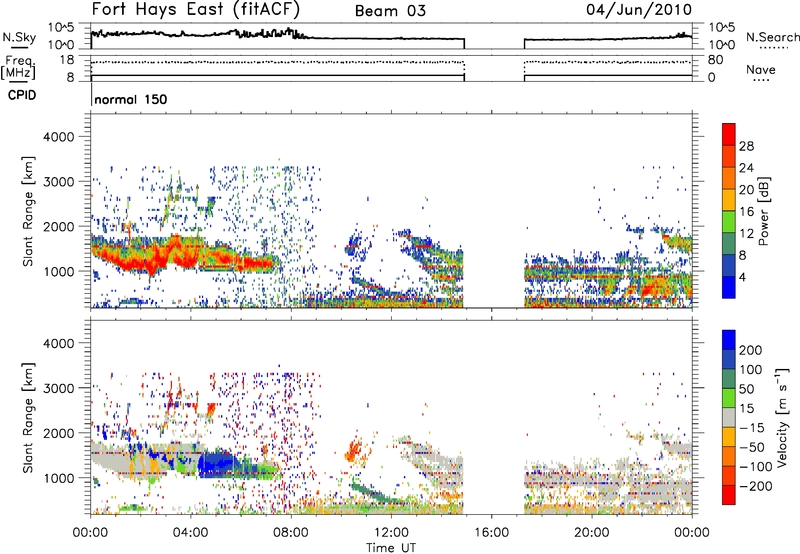Click the '24' power colorbar label
The height and width of the screenshot is (554, 800).
pyautogui.click(x=746, y=168)
